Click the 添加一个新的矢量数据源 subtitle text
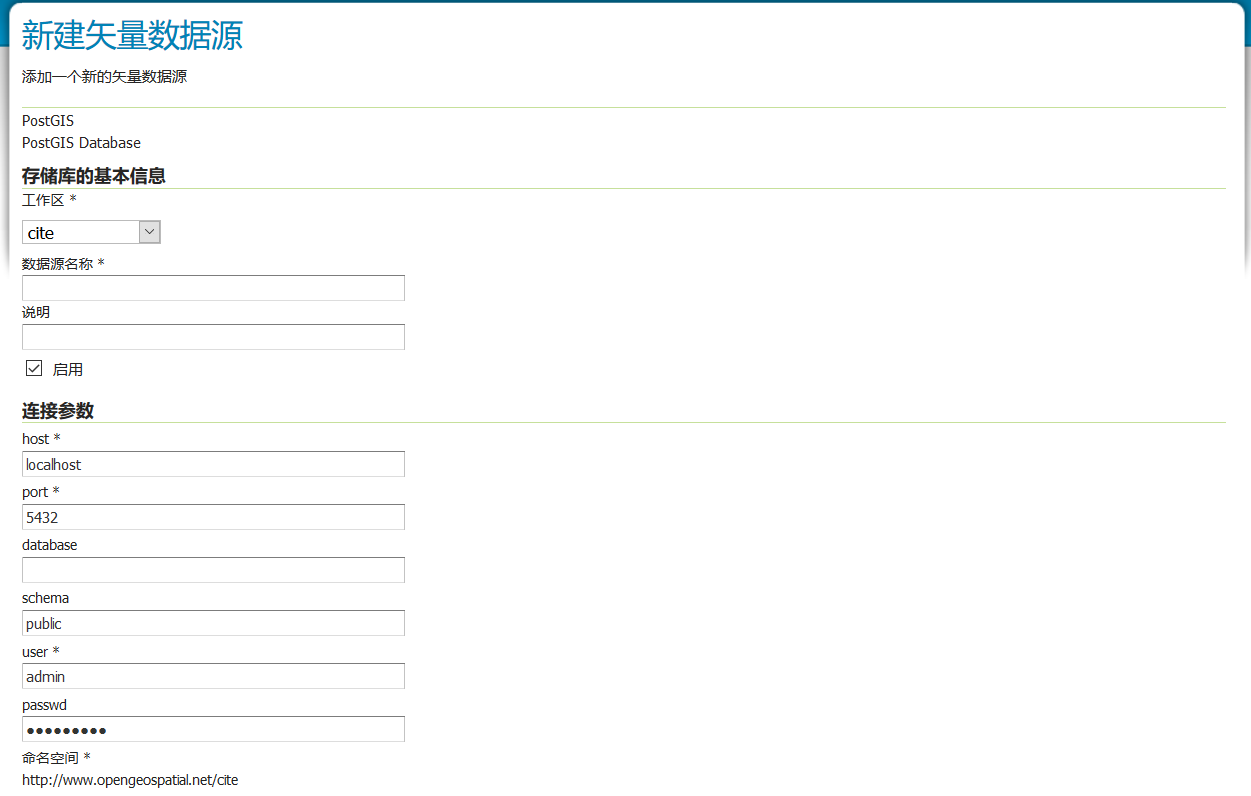 click(104, 76)
